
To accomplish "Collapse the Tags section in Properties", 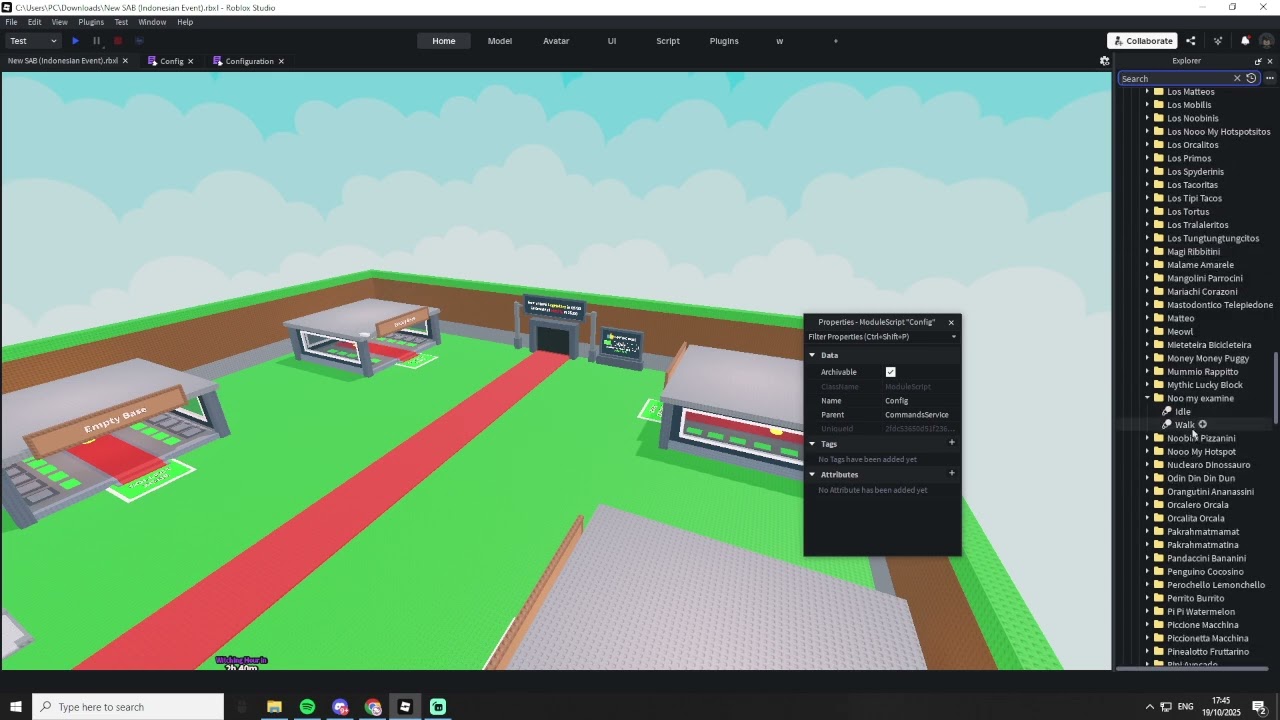I will tap(812, 444).
